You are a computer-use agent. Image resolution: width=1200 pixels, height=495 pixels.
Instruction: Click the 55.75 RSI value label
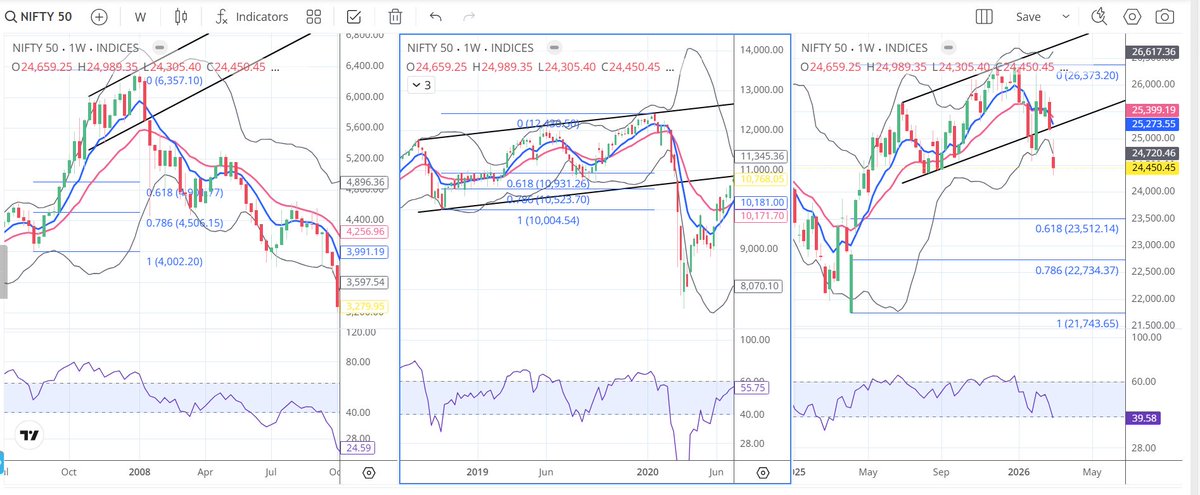[x=750, y=388]
